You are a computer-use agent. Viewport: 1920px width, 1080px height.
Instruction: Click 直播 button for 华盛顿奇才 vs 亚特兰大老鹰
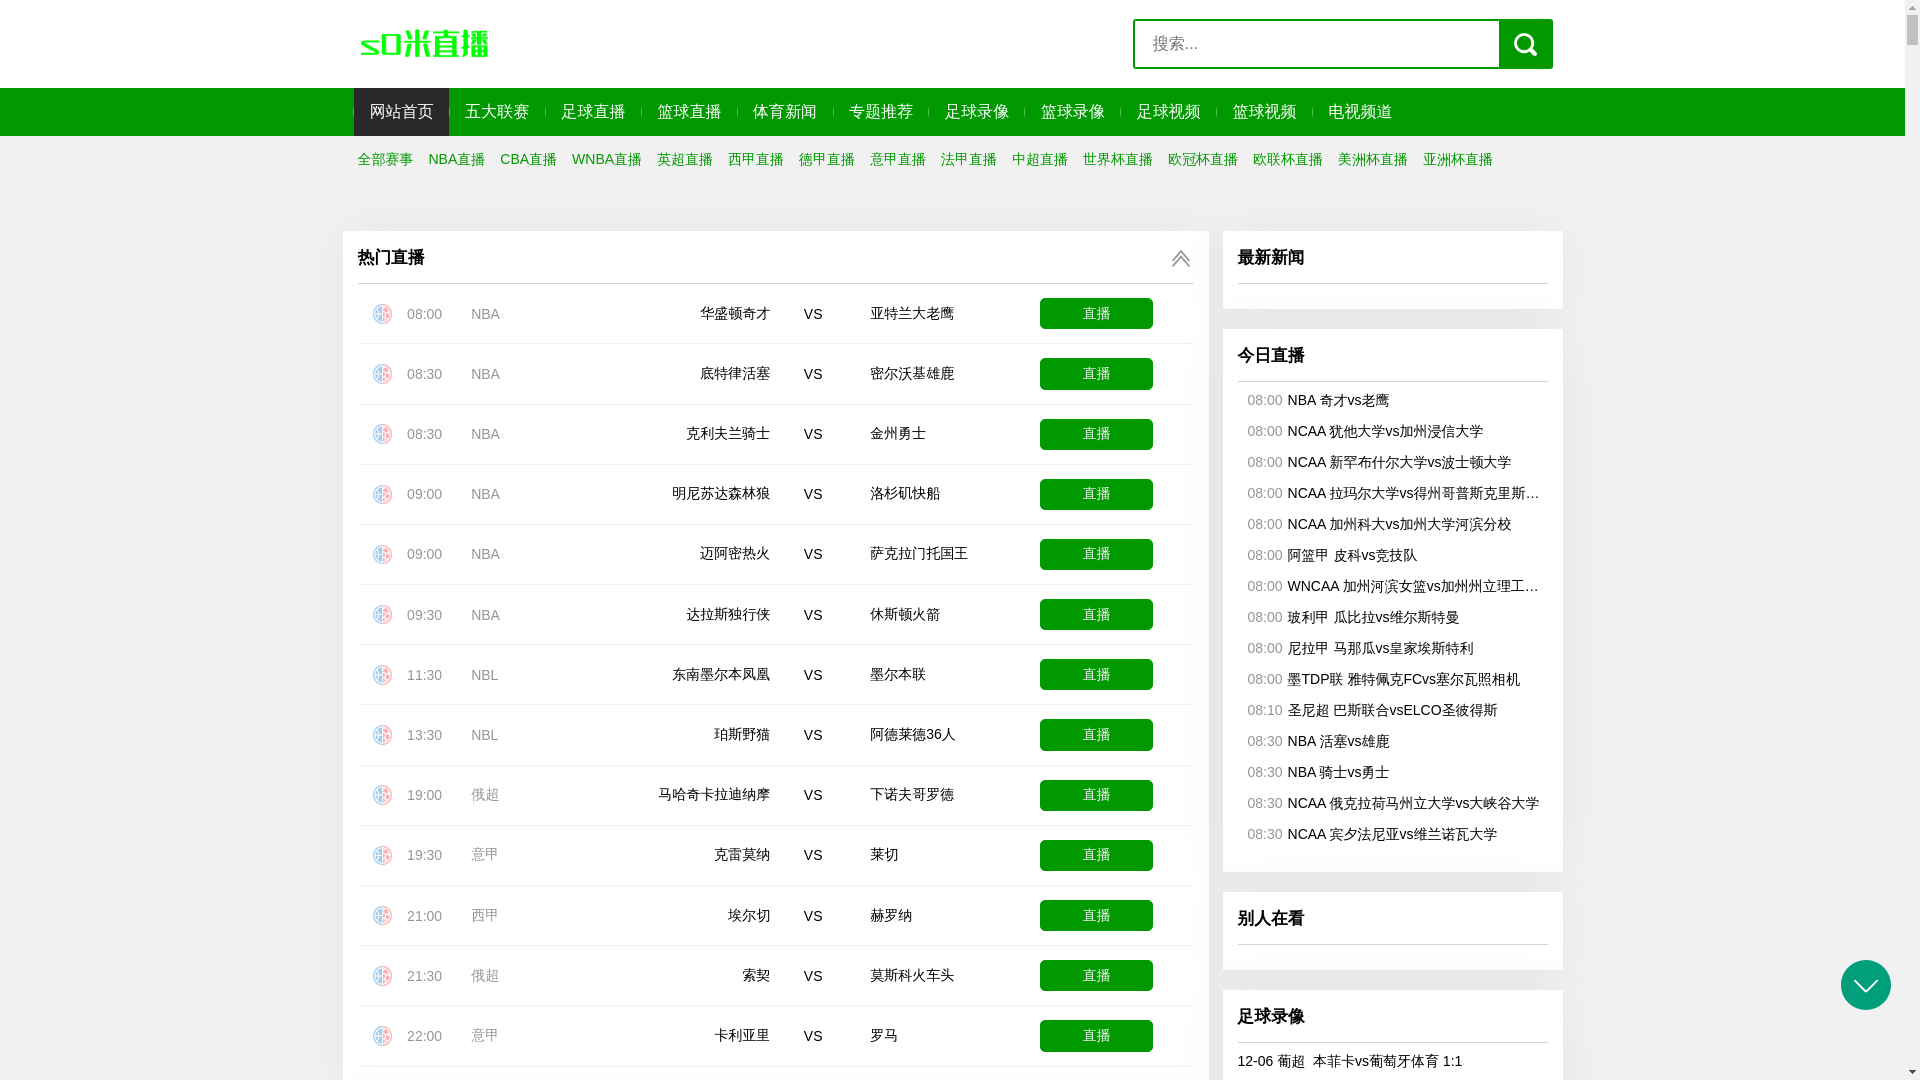click(x=1096, y=314)
